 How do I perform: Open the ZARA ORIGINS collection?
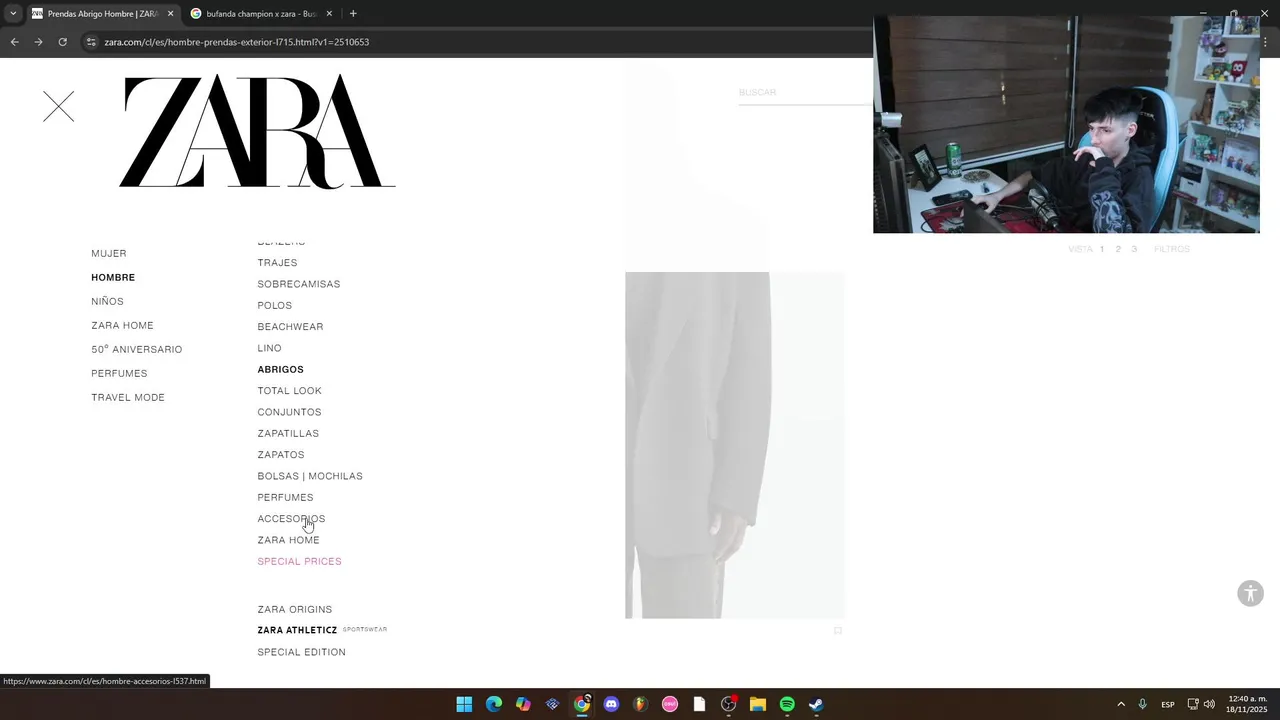pos(295,610)
